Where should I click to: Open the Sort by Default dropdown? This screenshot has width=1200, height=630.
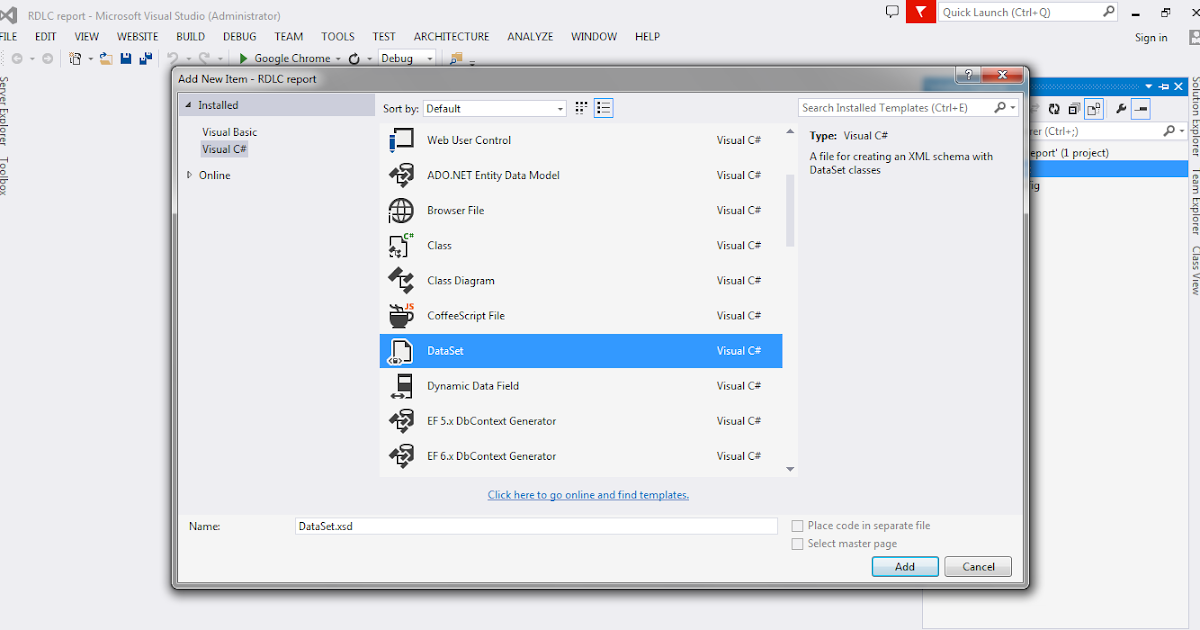click(x=494, y=108)
